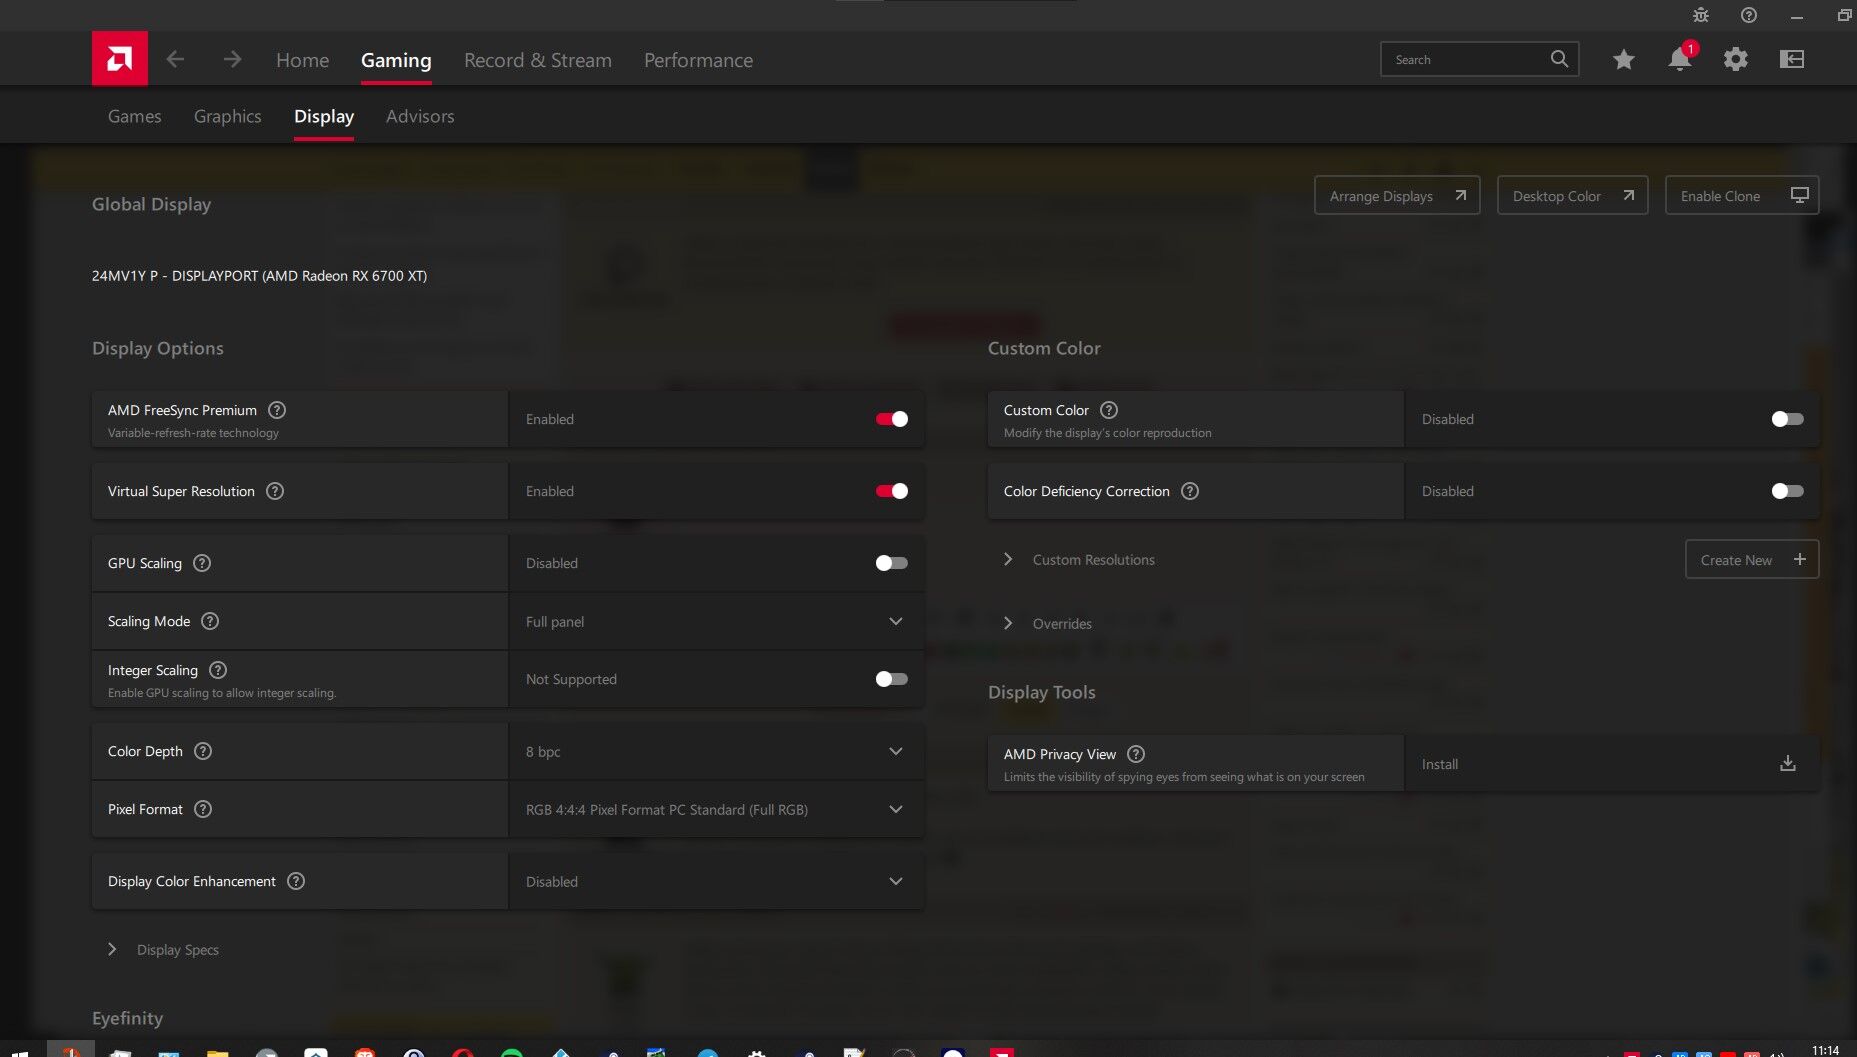Enable Custom Color toggle

[1788, 419]
